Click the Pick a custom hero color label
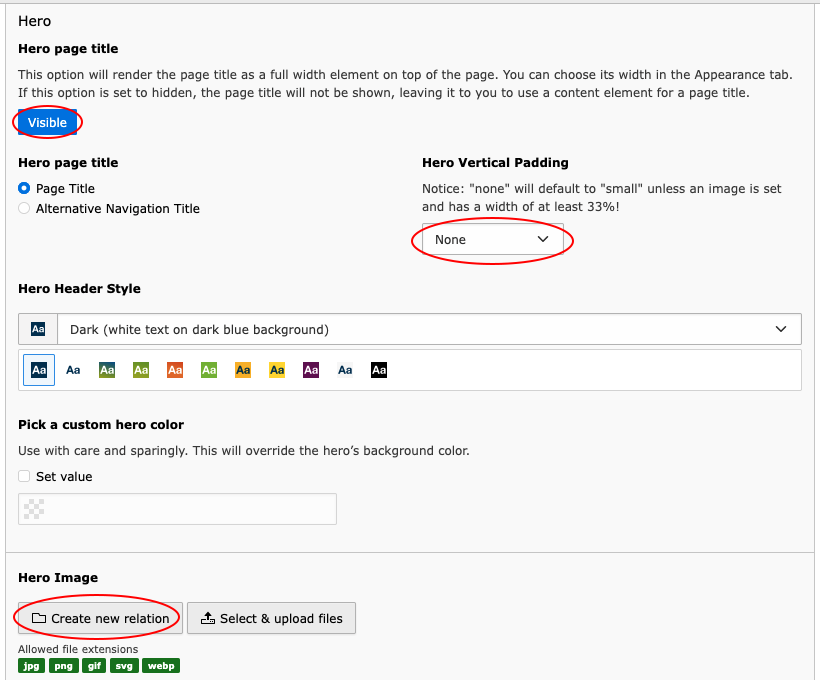 click(101, 424)
